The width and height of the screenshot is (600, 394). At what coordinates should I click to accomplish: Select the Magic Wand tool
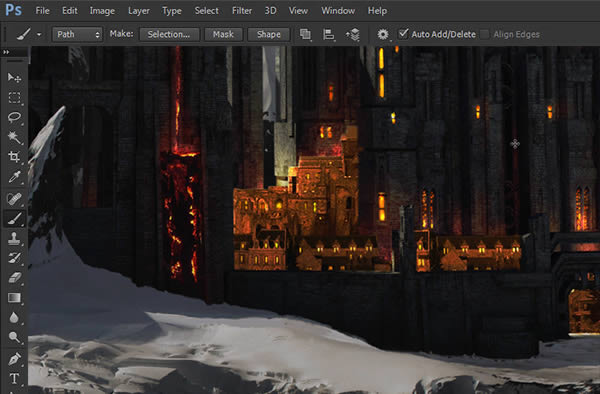click(14, 137)
